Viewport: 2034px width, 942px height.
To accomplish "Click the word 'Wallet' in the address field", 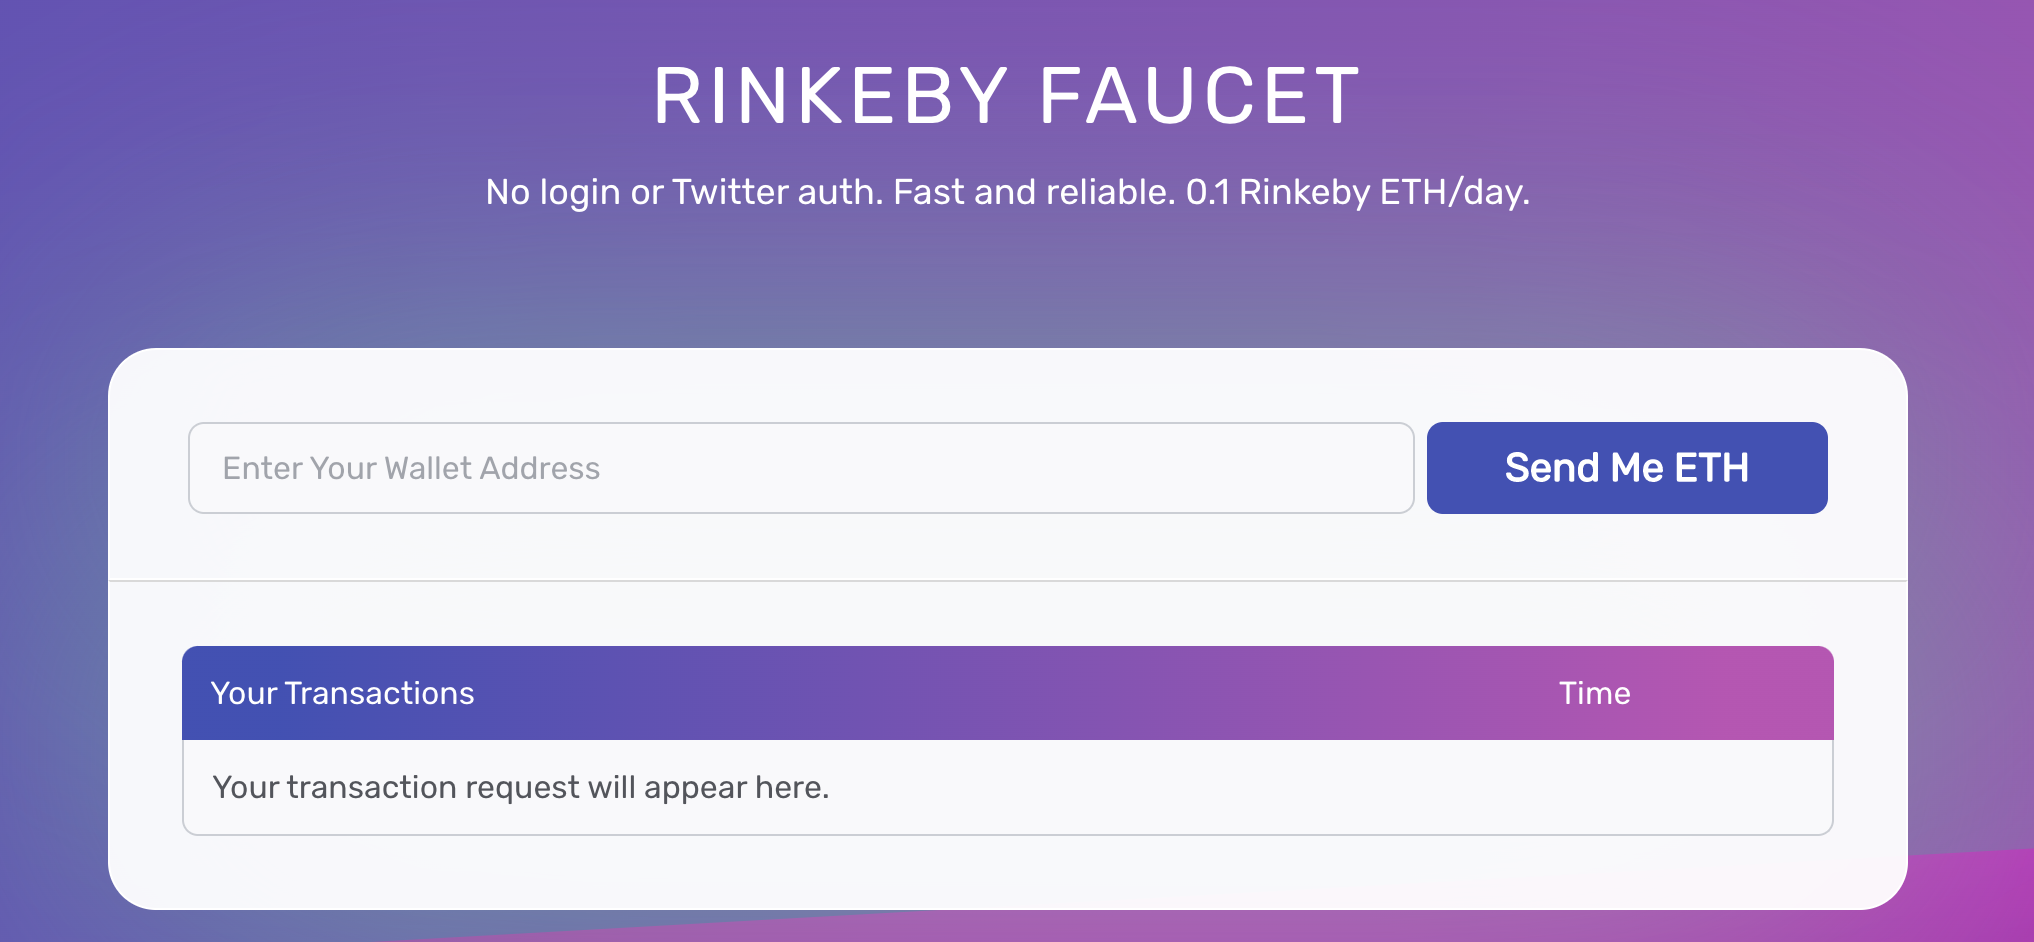I will 427,468.
